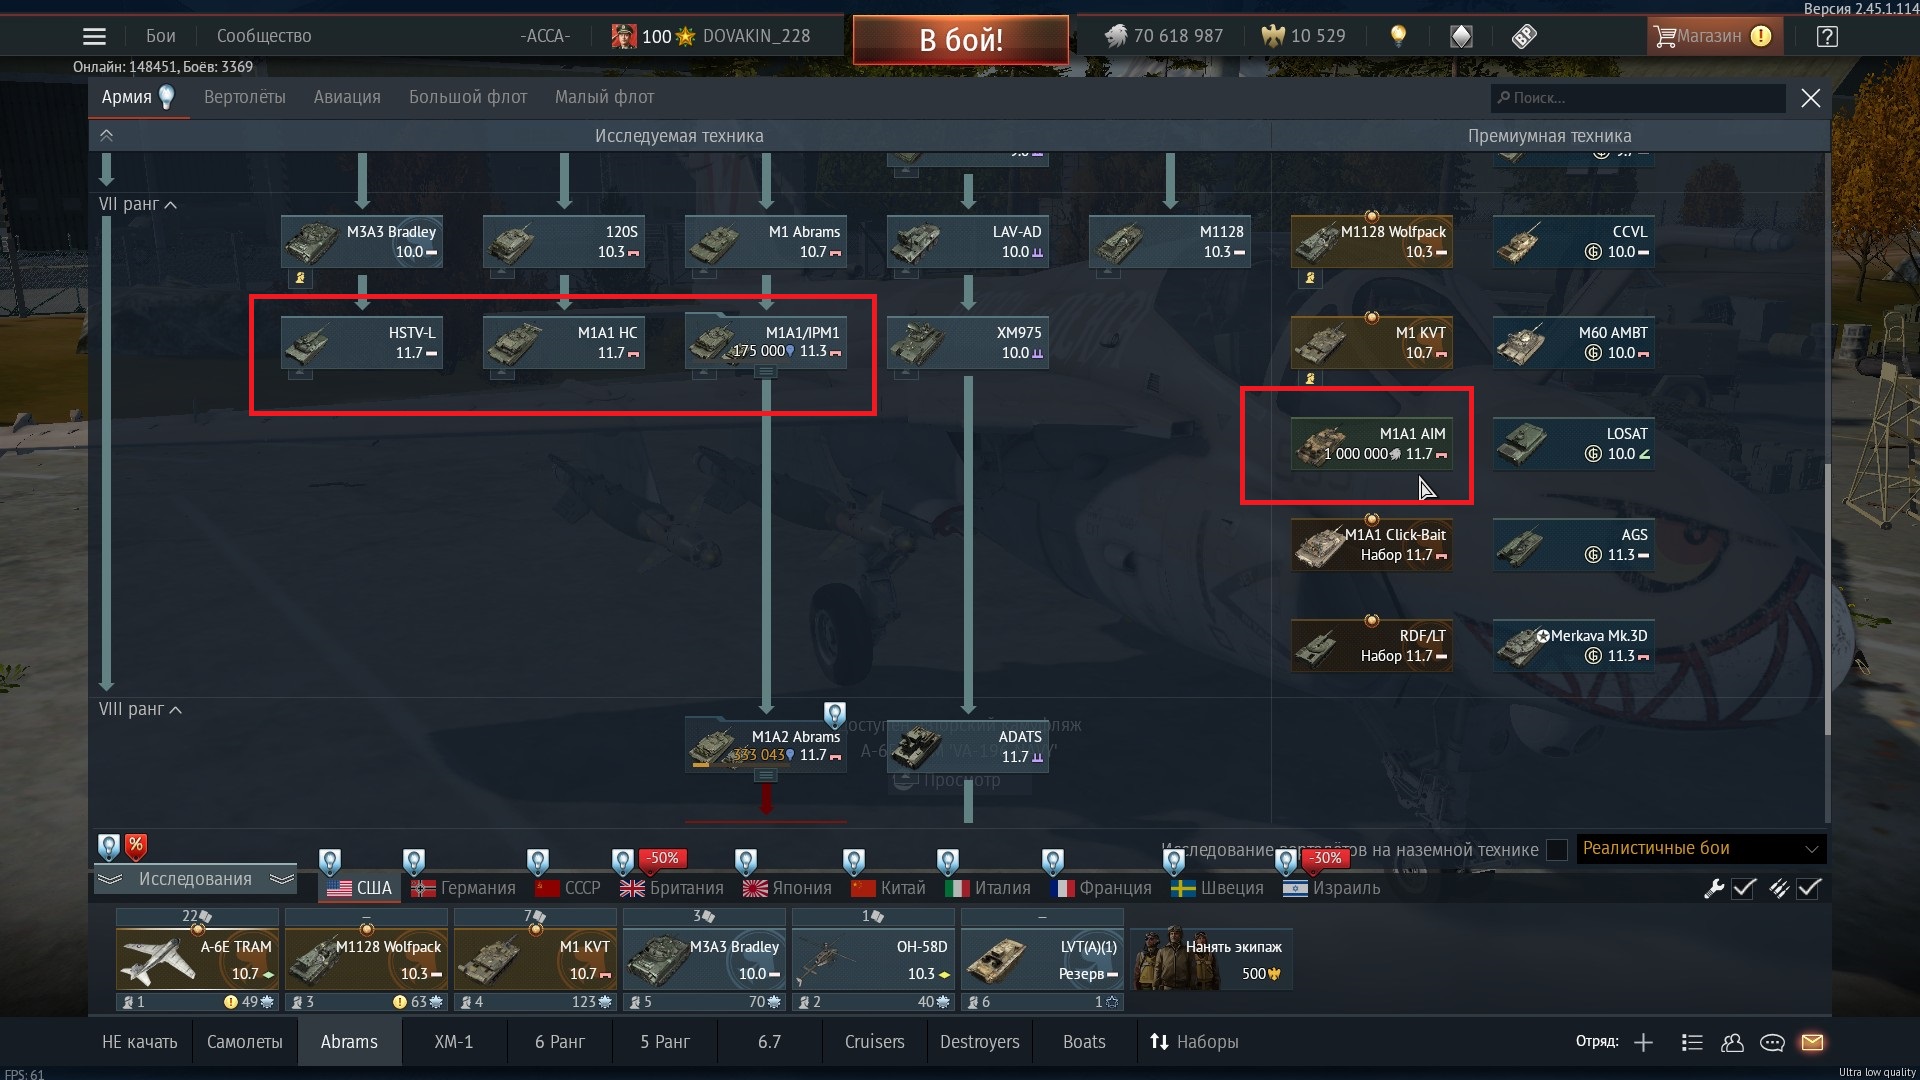Click the Поиск search field
The width and height of the screenshot is (1920, 1080).
1640,98
